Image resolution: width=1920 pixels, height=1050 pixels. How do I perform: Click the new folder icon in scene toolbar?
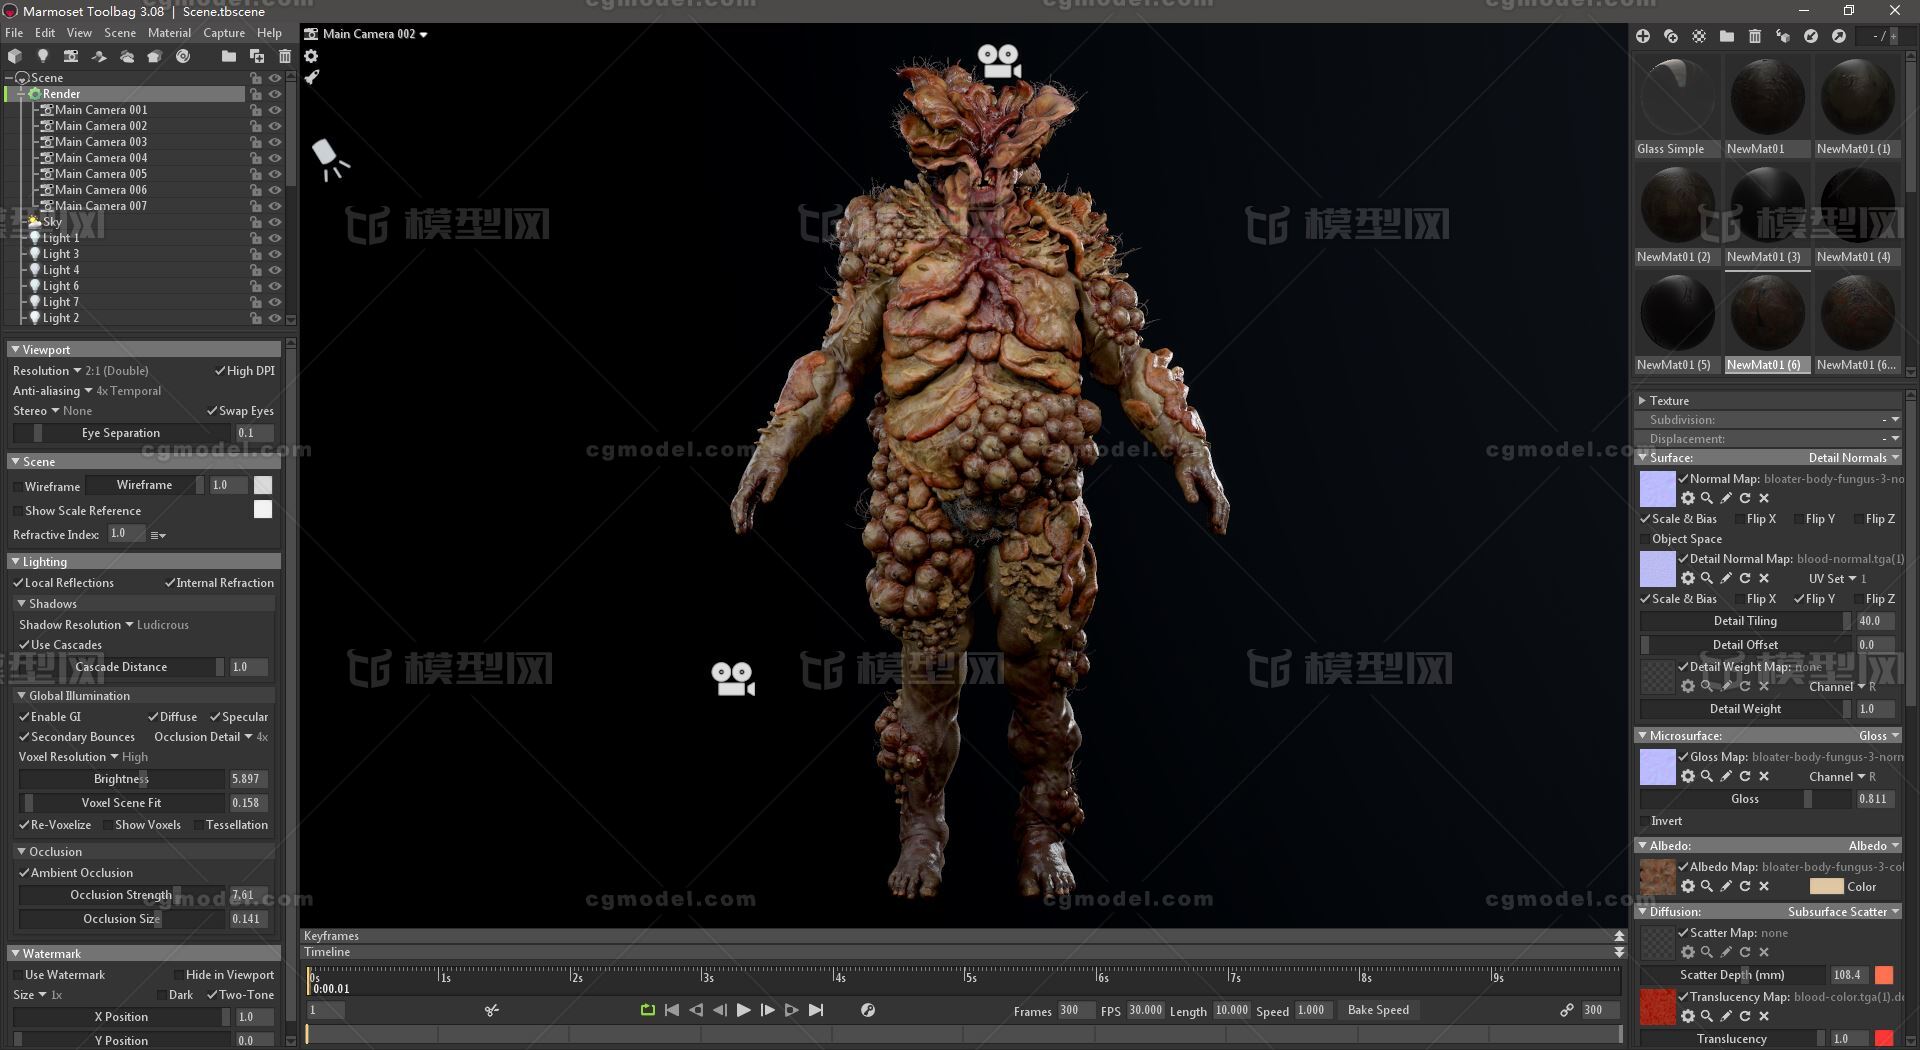tap(229, 56)
